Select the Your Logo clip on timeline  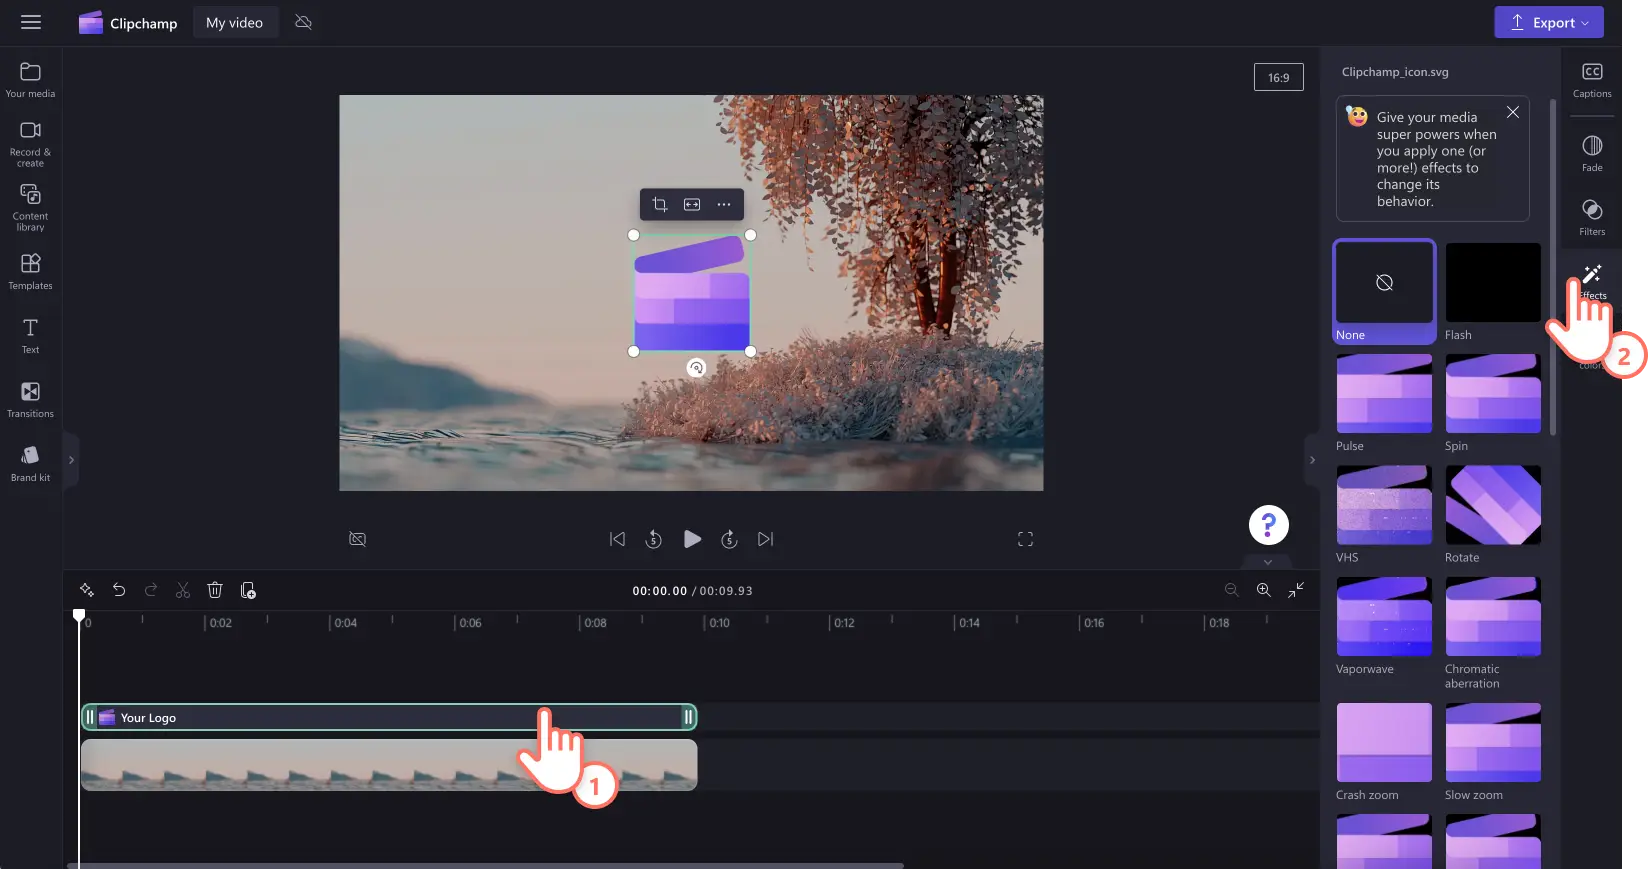(x=389, y=717)
